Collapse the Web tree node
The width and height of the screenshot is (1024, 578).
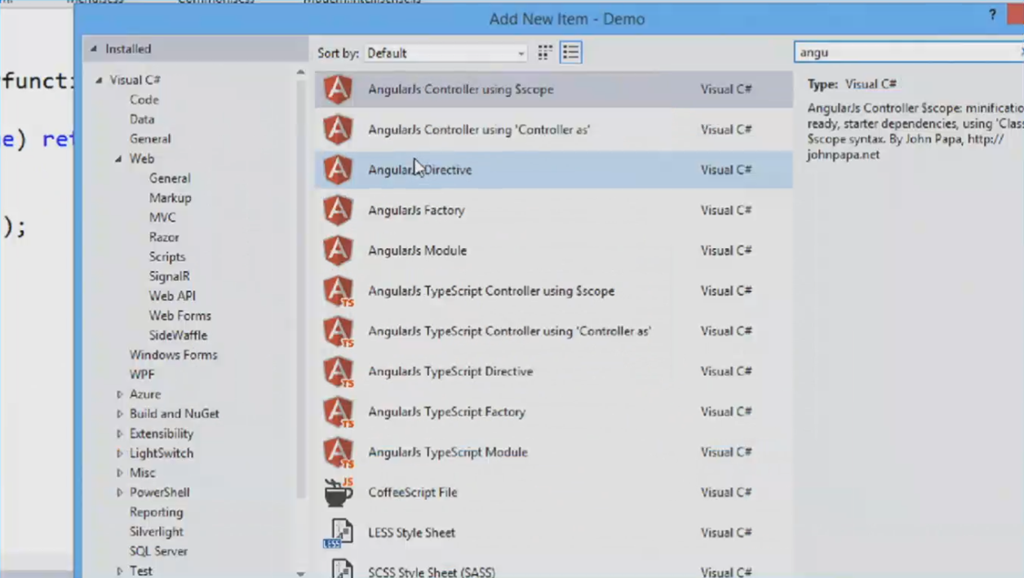coord(118,159)
